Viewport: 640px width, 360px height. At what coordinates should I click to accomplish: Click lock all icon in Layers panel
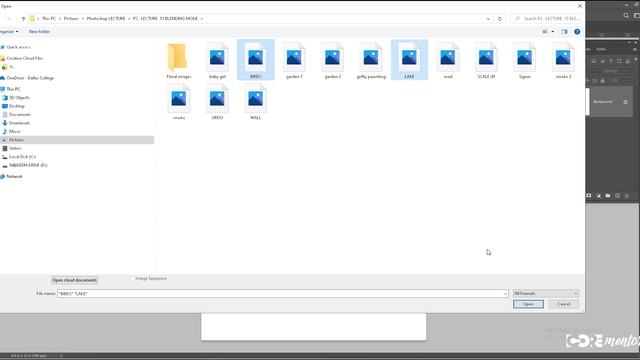pyautogui.click(x=602, y=81)
